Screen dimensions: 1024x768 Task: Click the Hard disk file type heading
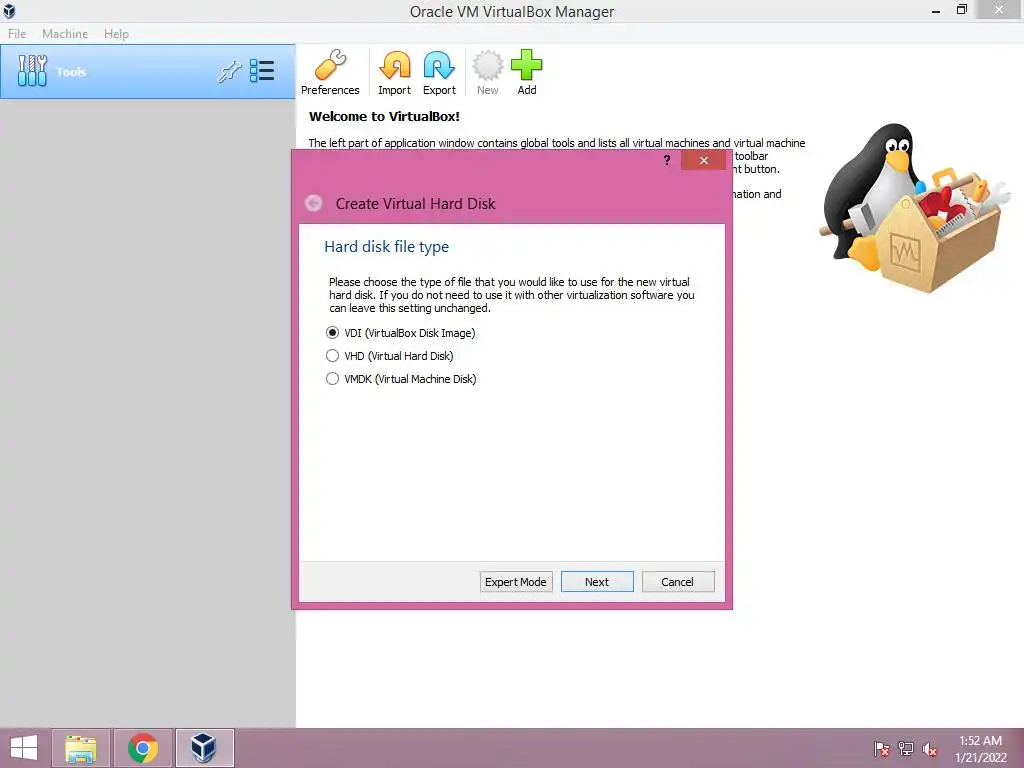[387, 246]
